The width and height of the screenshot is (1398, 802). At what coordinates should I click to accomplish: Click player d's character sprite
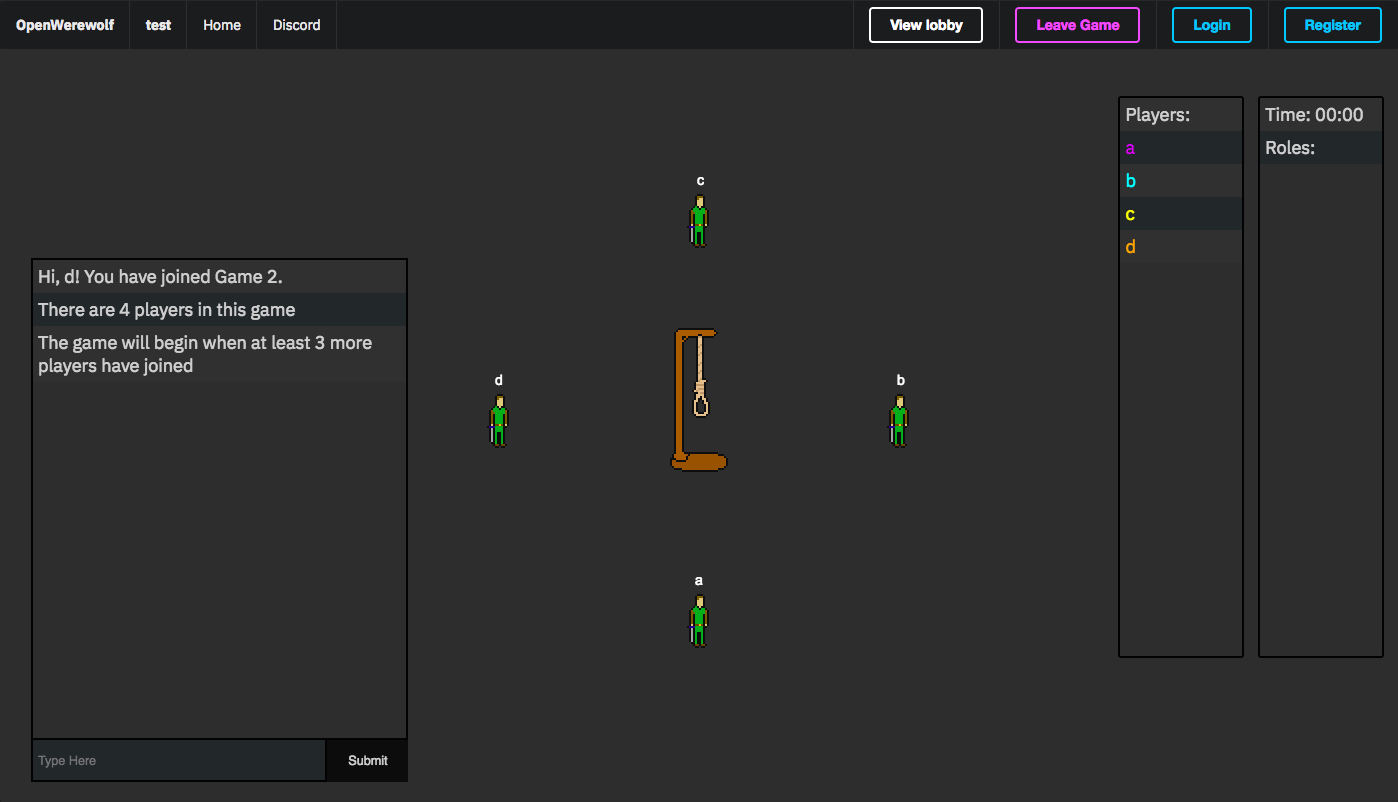[499, 421]
